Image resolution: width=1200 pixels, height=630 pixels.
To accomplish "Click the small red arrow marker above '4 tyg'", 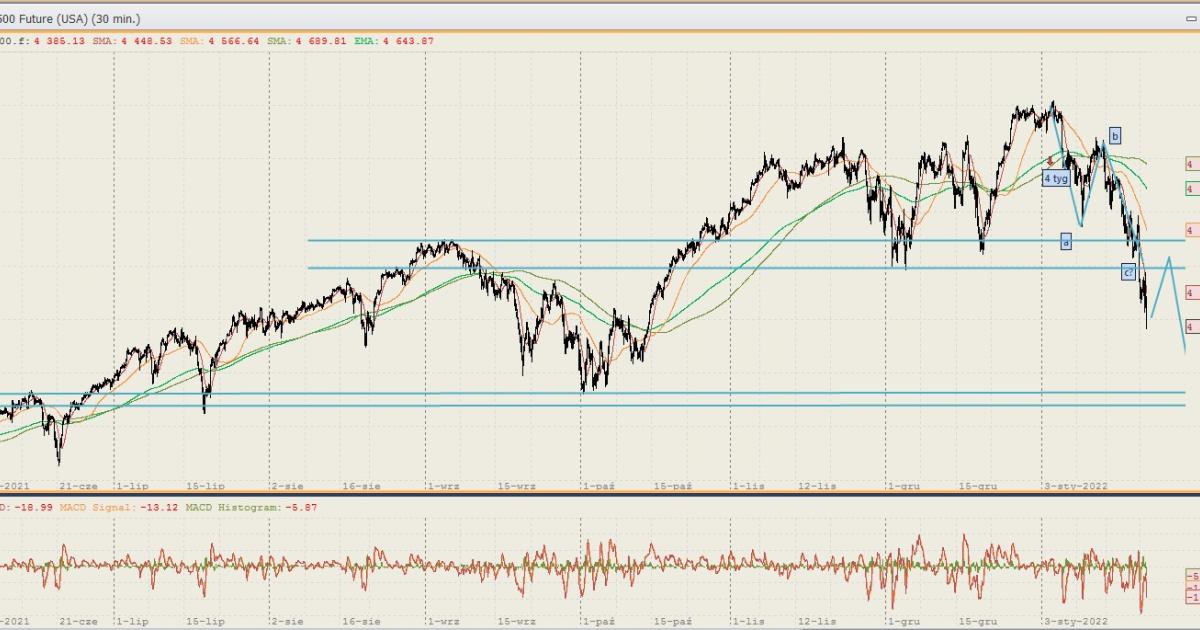I will coord(1050,160).
